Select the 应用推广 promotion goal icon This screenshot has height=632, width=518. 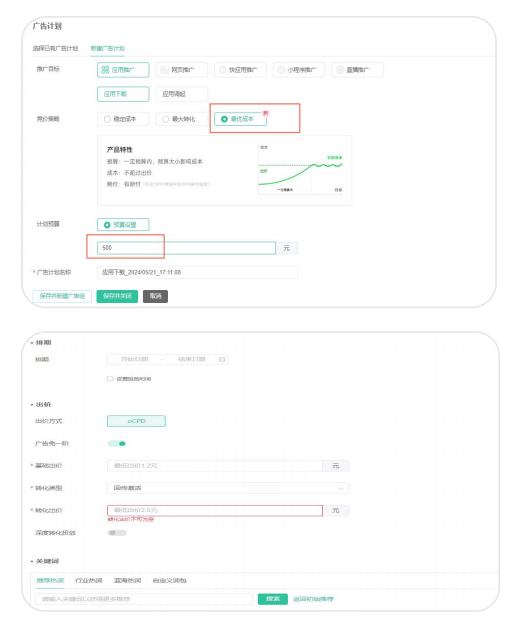pyautogui.click(x=105, y=70)
